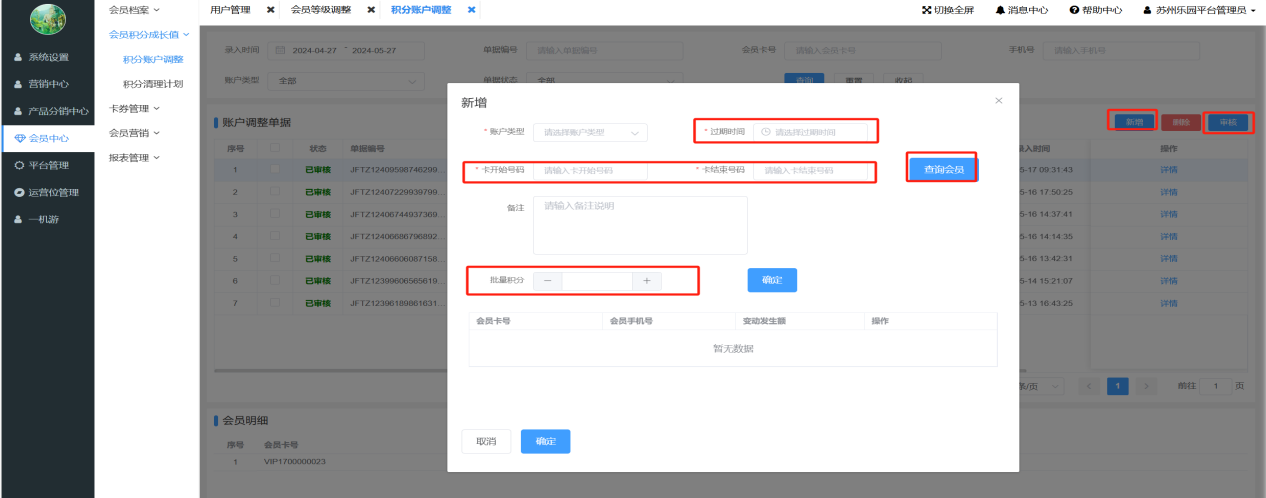Open 消息中心 notifications

pyautogui.click(x=1022, y=10)
